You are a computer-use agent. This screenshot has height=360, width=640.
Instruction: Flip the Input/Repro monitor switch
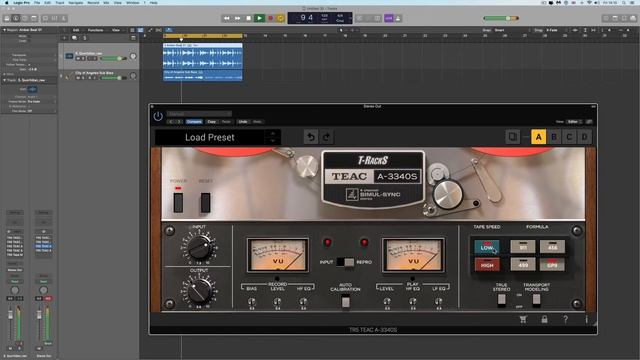(345, 262)
